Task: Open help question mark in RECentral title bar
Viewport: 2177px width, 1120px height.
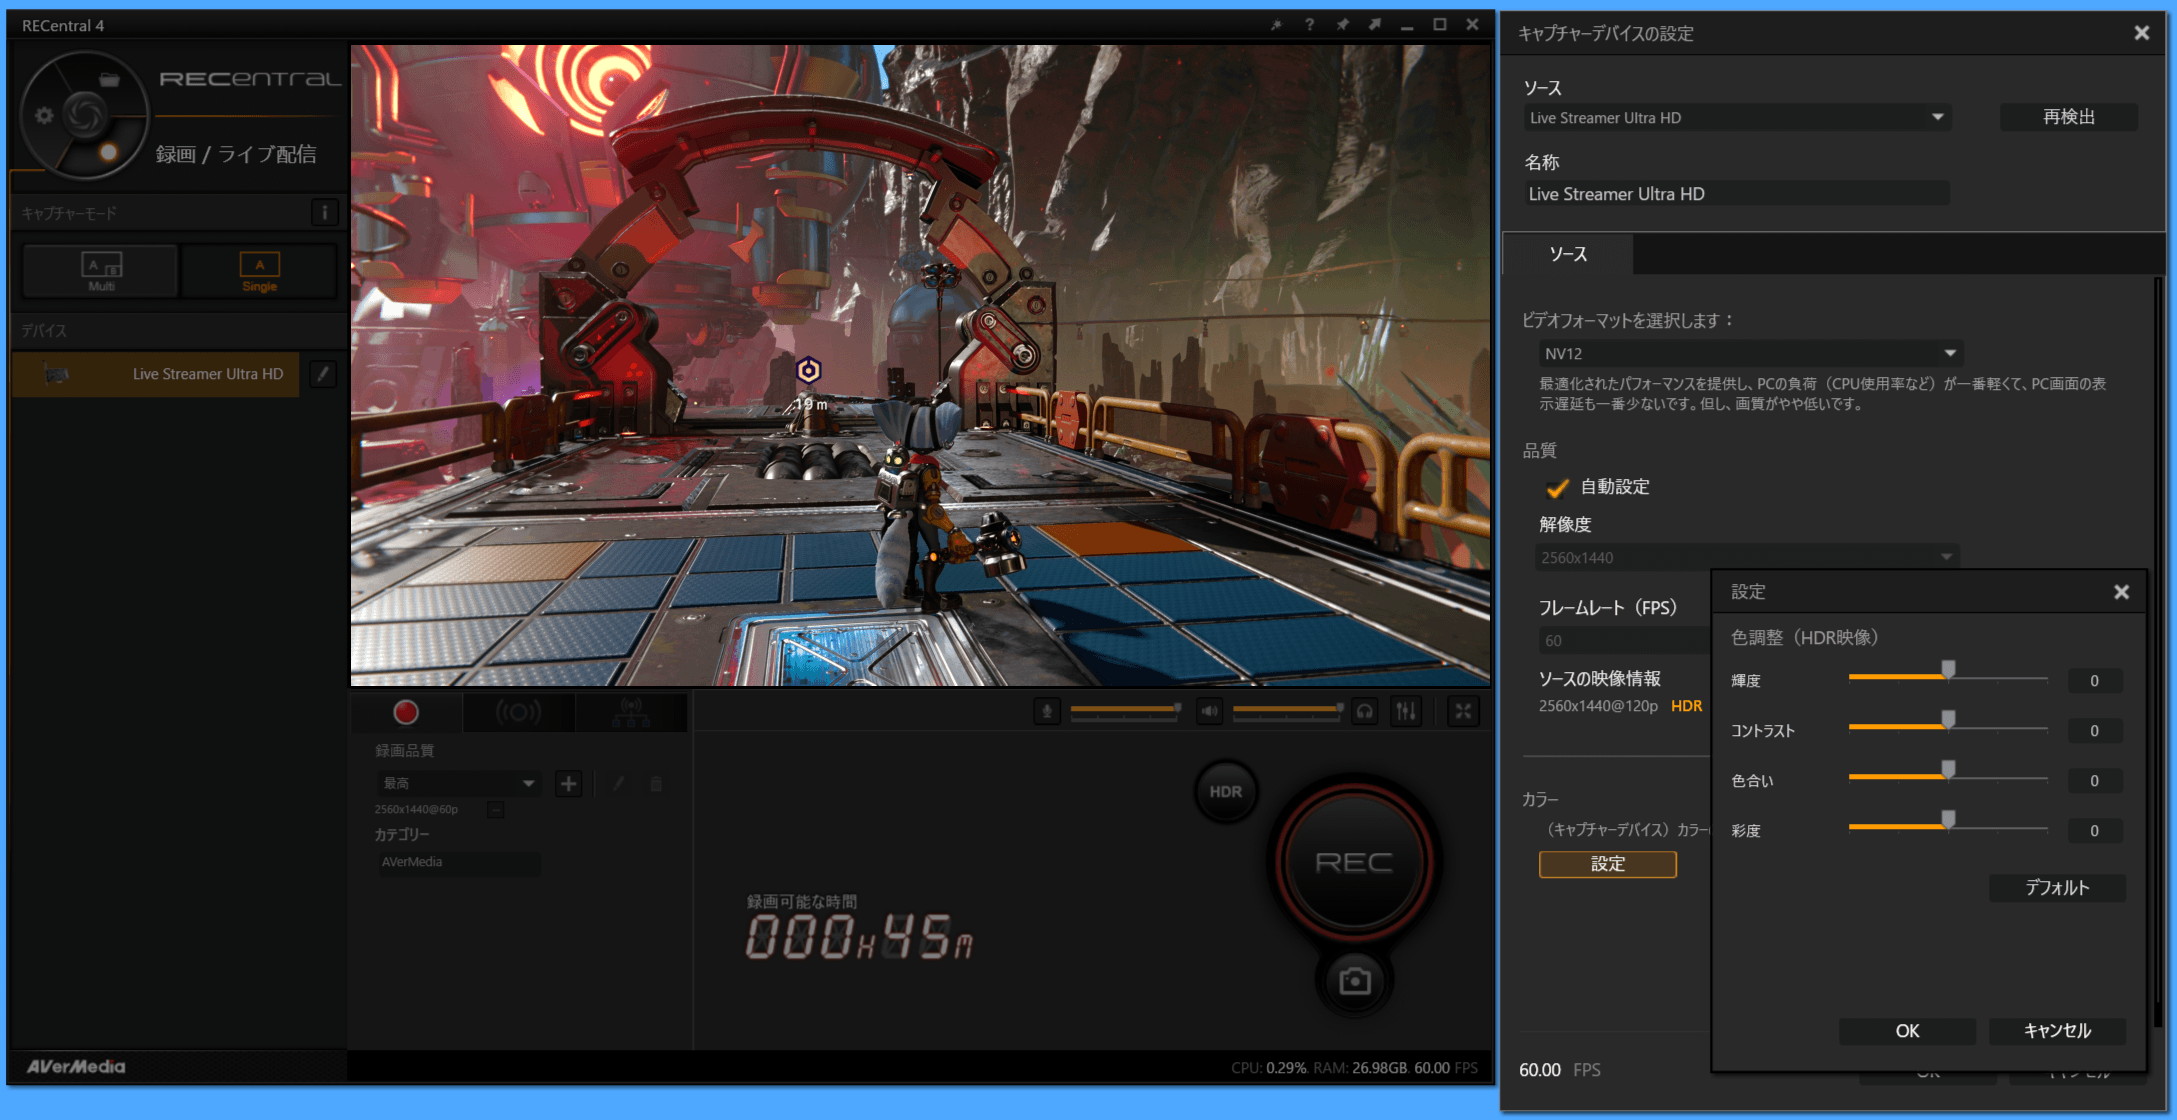Action: pyautogui.click(x=1309, y=25)
